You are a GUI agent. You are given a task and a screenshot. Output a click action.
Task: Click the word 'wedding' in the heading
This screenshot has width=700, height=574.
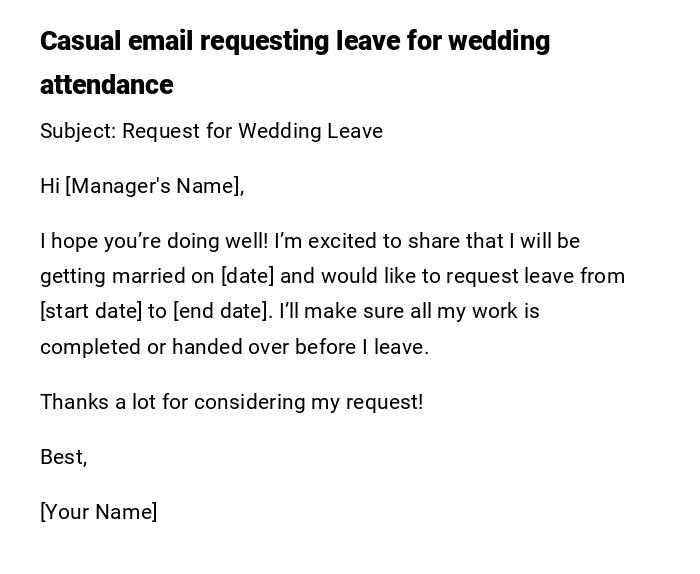(499, 42)
